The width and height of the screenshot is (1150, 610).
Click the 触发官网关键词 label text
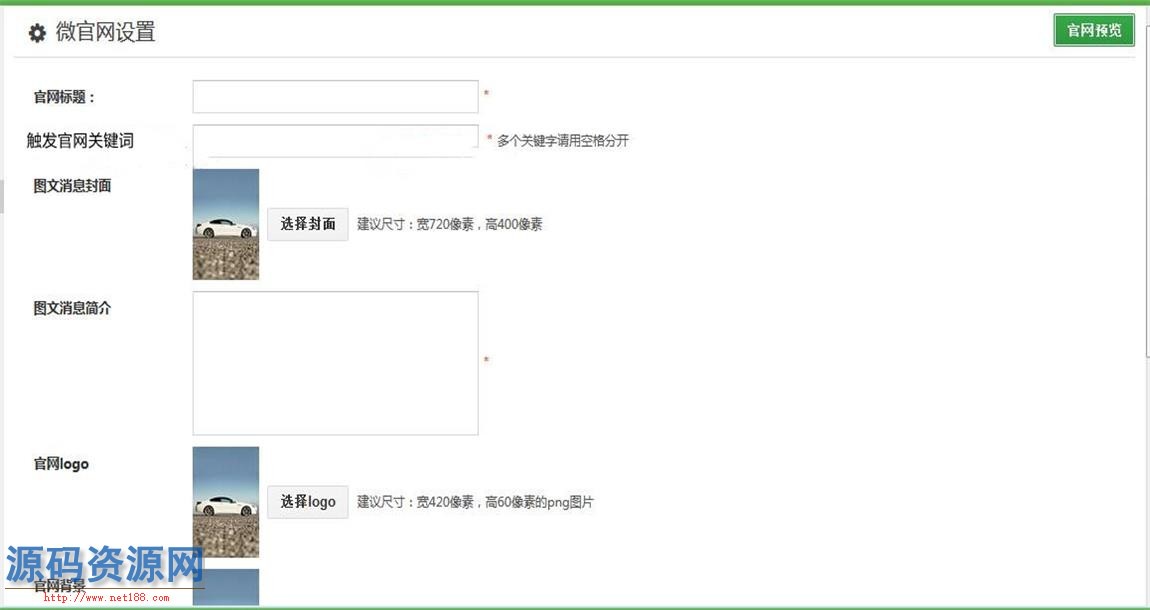point(80,141)
